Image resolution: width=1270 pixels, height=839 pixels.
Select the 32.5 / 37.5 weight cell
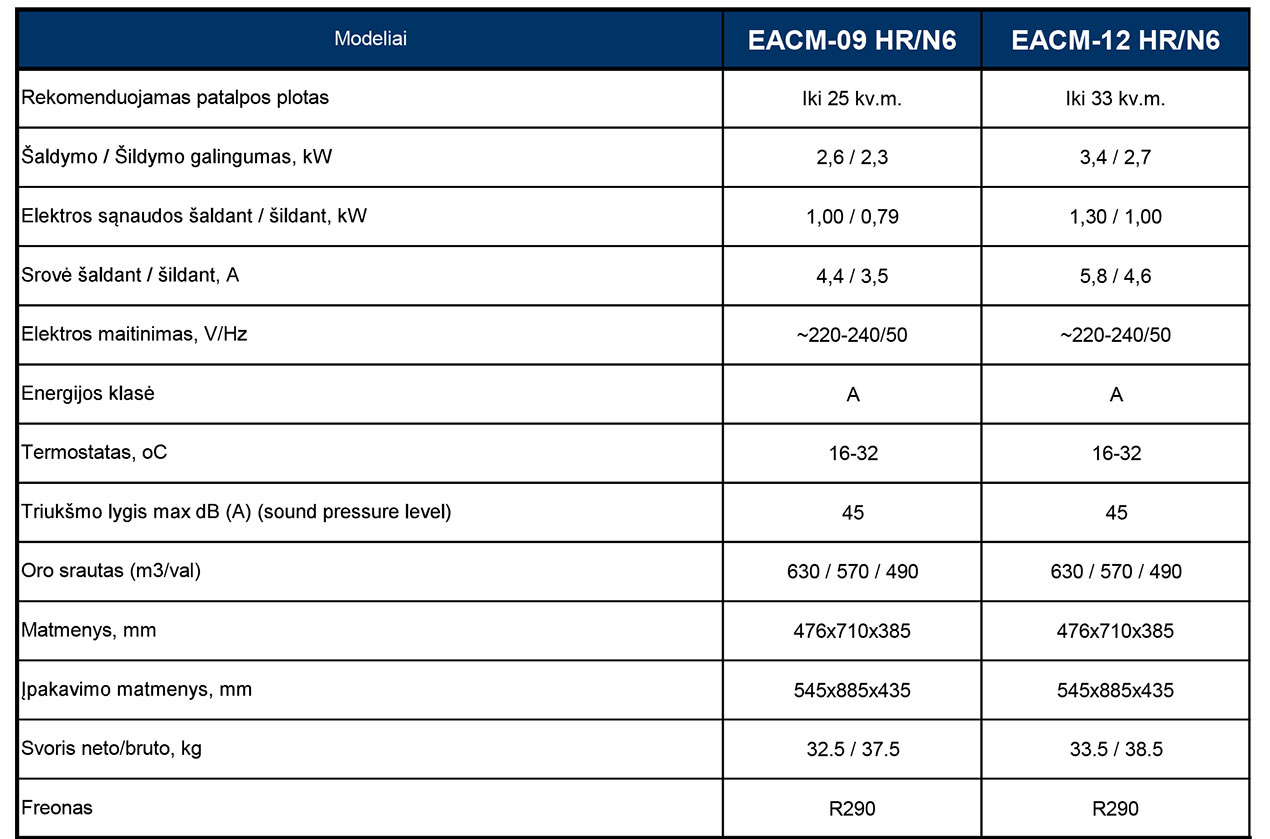(x=852, y=749)
